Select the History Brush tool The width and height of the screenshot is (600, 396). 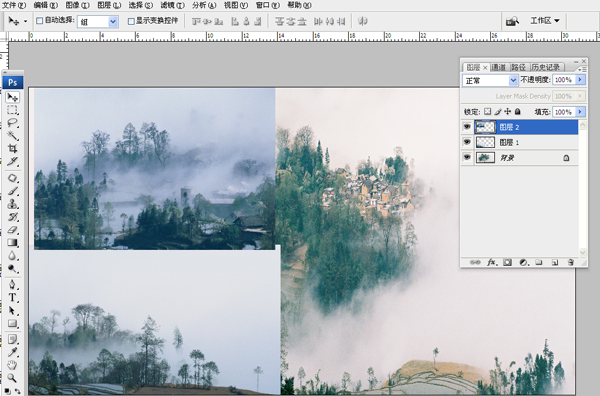click(12, 217)
